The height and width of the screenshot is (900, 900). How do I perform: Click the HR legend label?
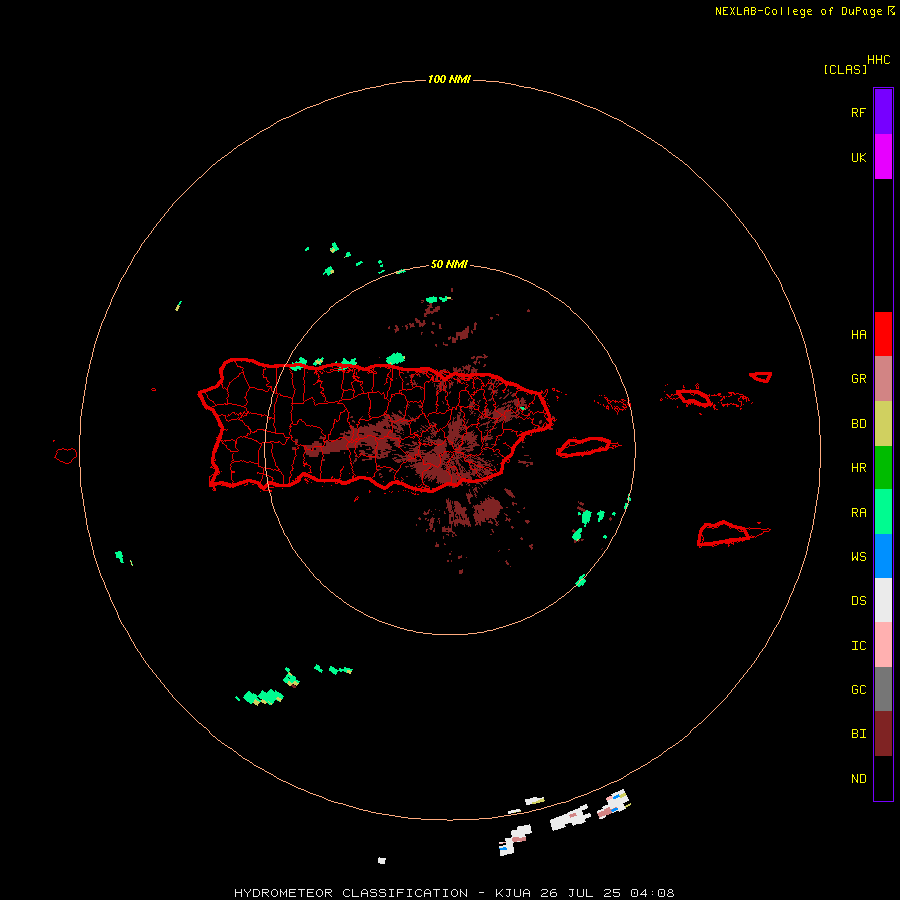[858, 468]
